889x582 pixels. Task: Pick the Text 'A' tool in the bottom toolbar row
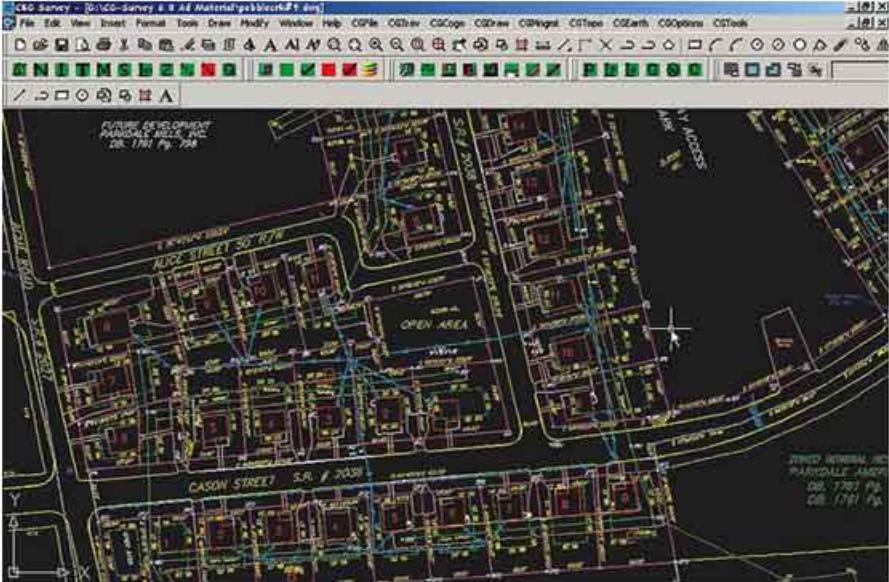[x=165, y=96]
